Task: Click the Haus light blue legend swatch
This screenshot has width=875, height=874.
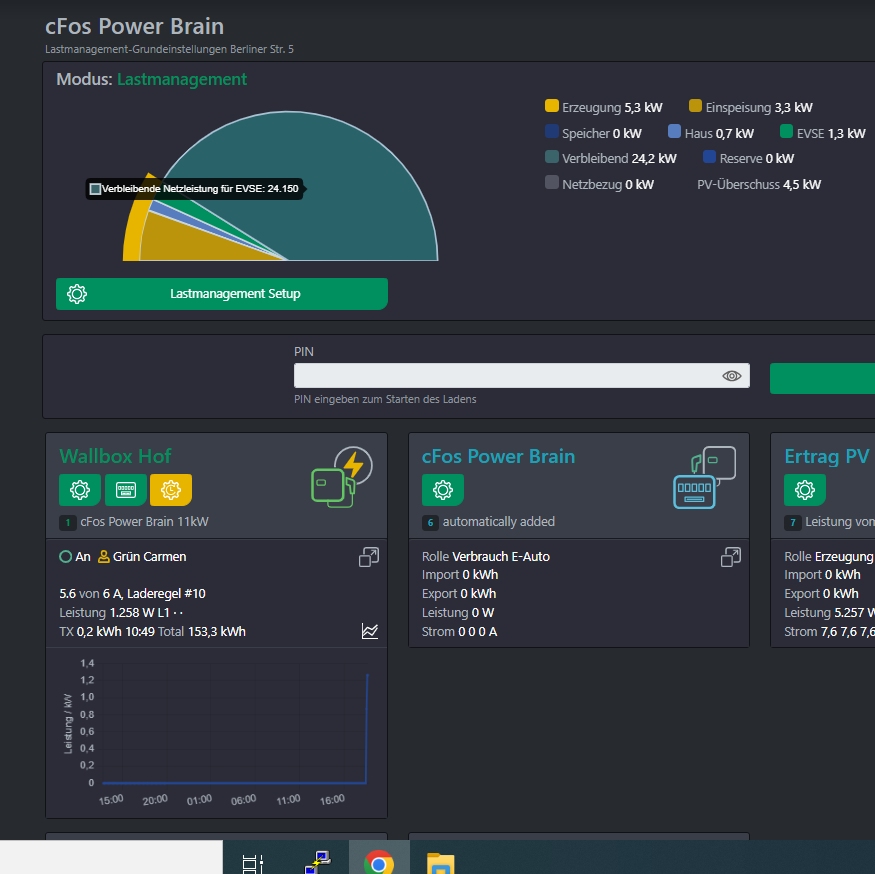Action: pyautogui.click(x=675, y=132)
